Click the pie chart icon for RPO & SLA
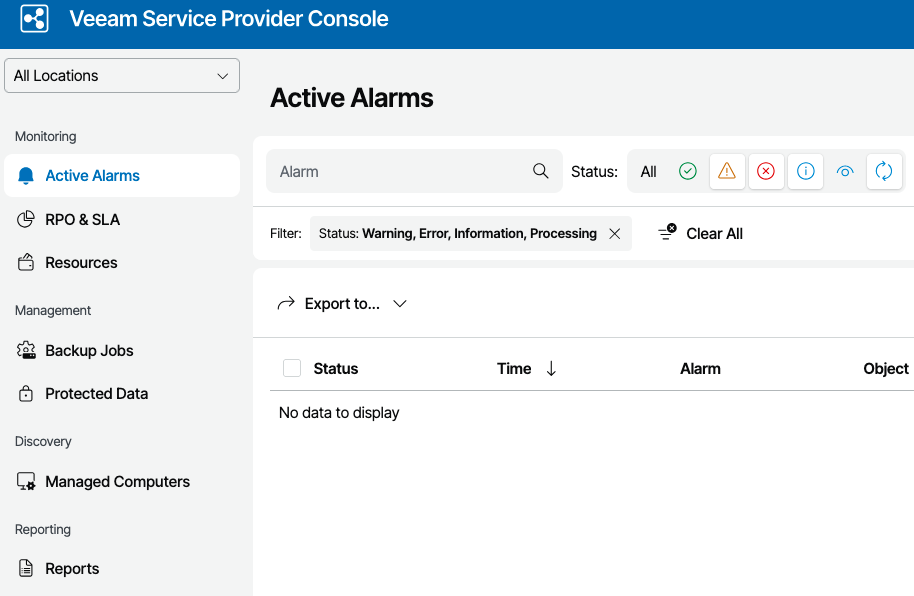Viewport: 914px width, 596px height. pos(26,219)
